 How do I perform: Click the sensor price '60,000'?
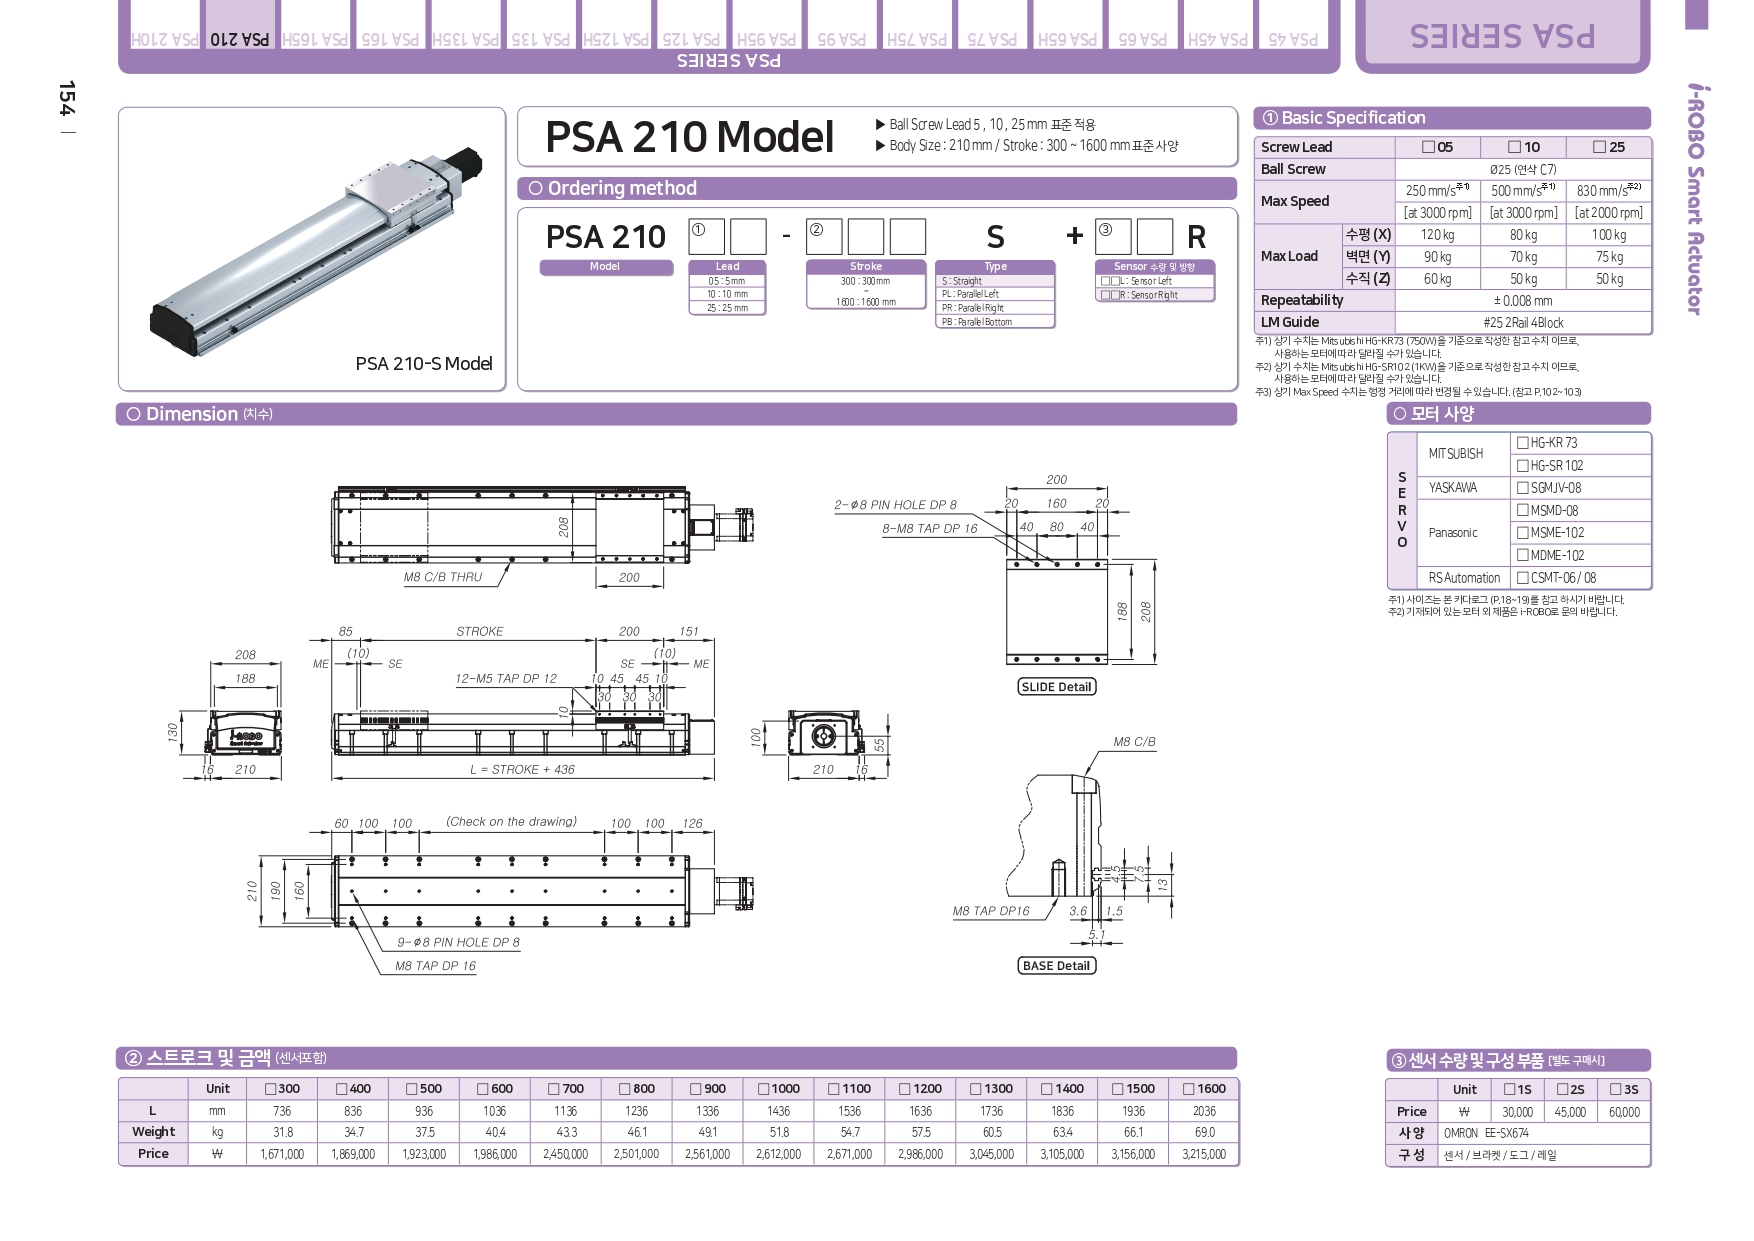[x=1624, y=1112]
